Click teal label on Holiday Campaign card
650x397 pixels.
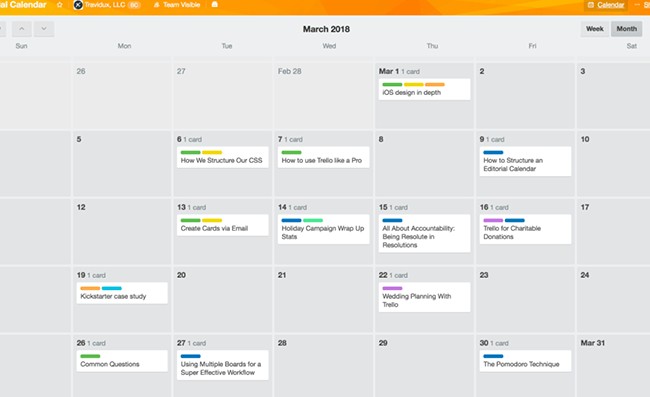click(313, 220)
